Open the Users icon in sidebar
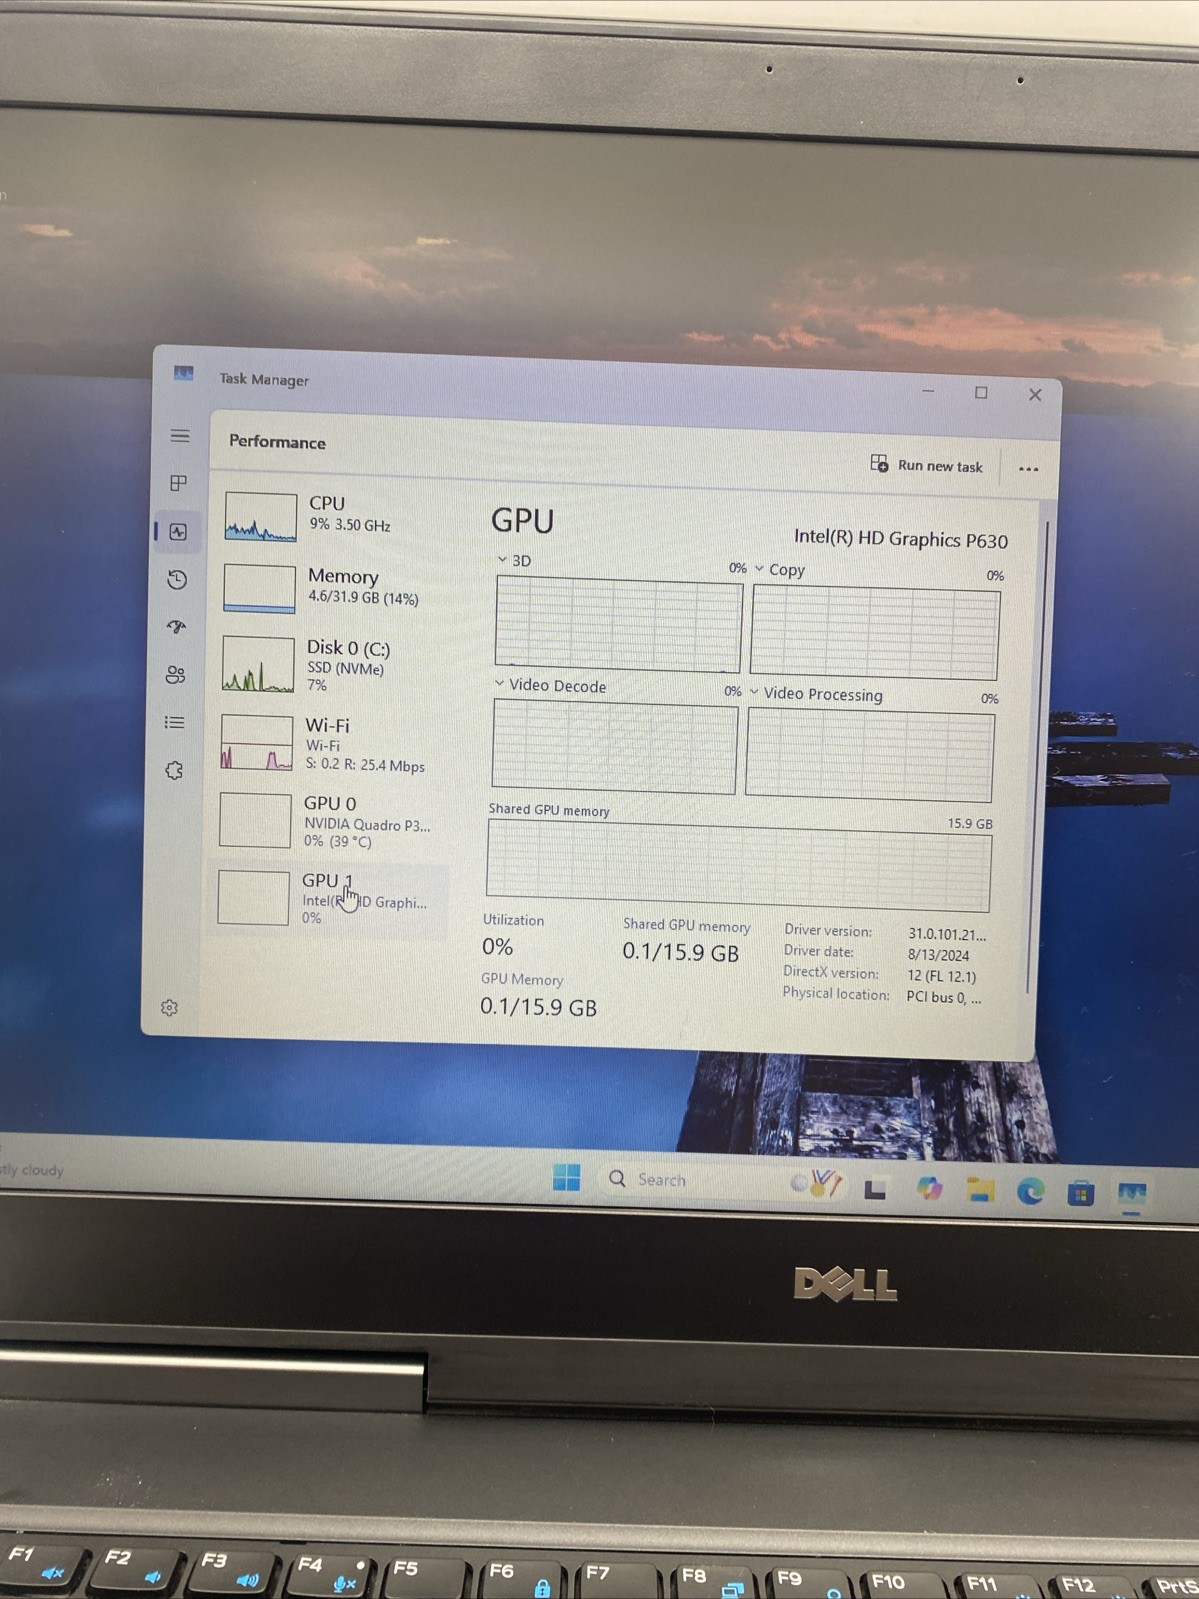This screenshot has height=1599, width=1199. pyautogui.click(x=176, y=675)
